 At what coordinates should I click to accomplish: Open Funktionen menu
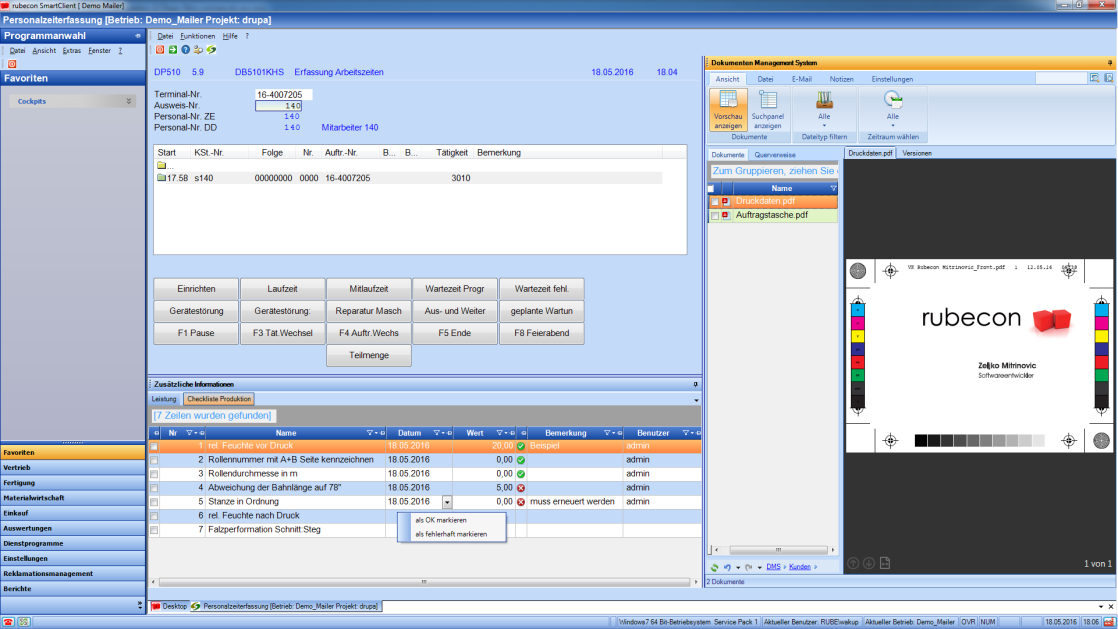pos(198,36)
